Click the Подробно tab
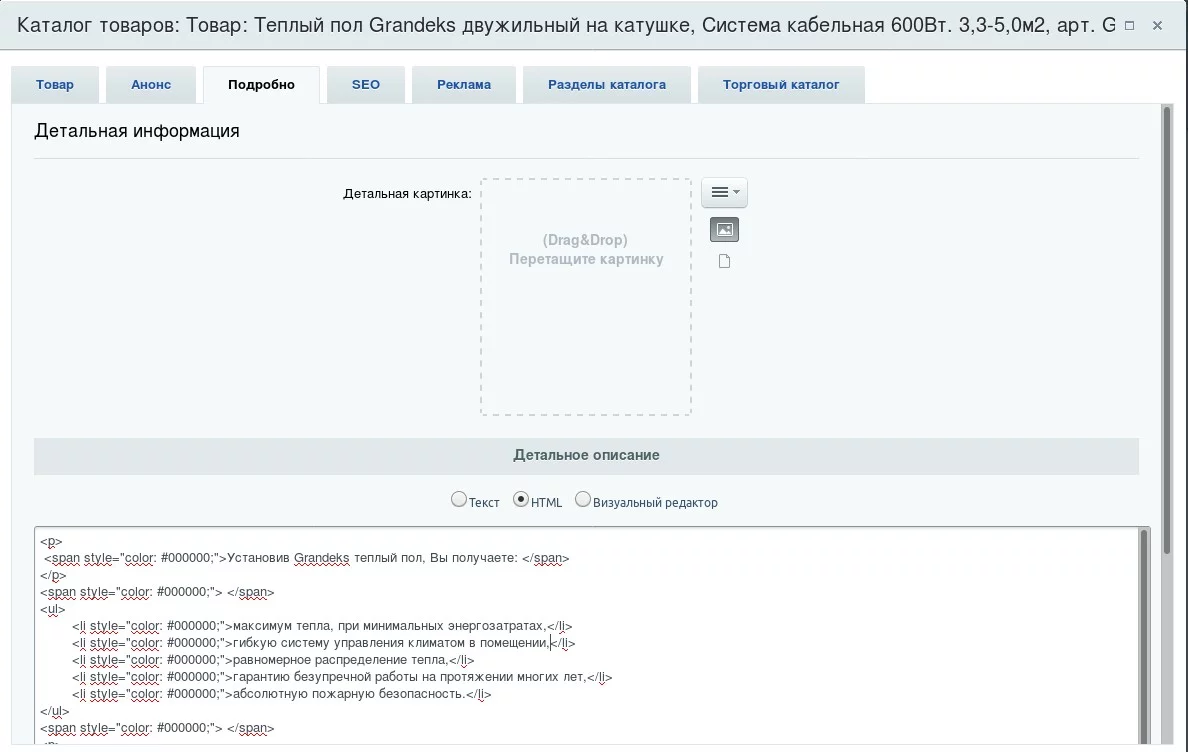Viewport: 1188px width, 752px height. click(261, 85)
